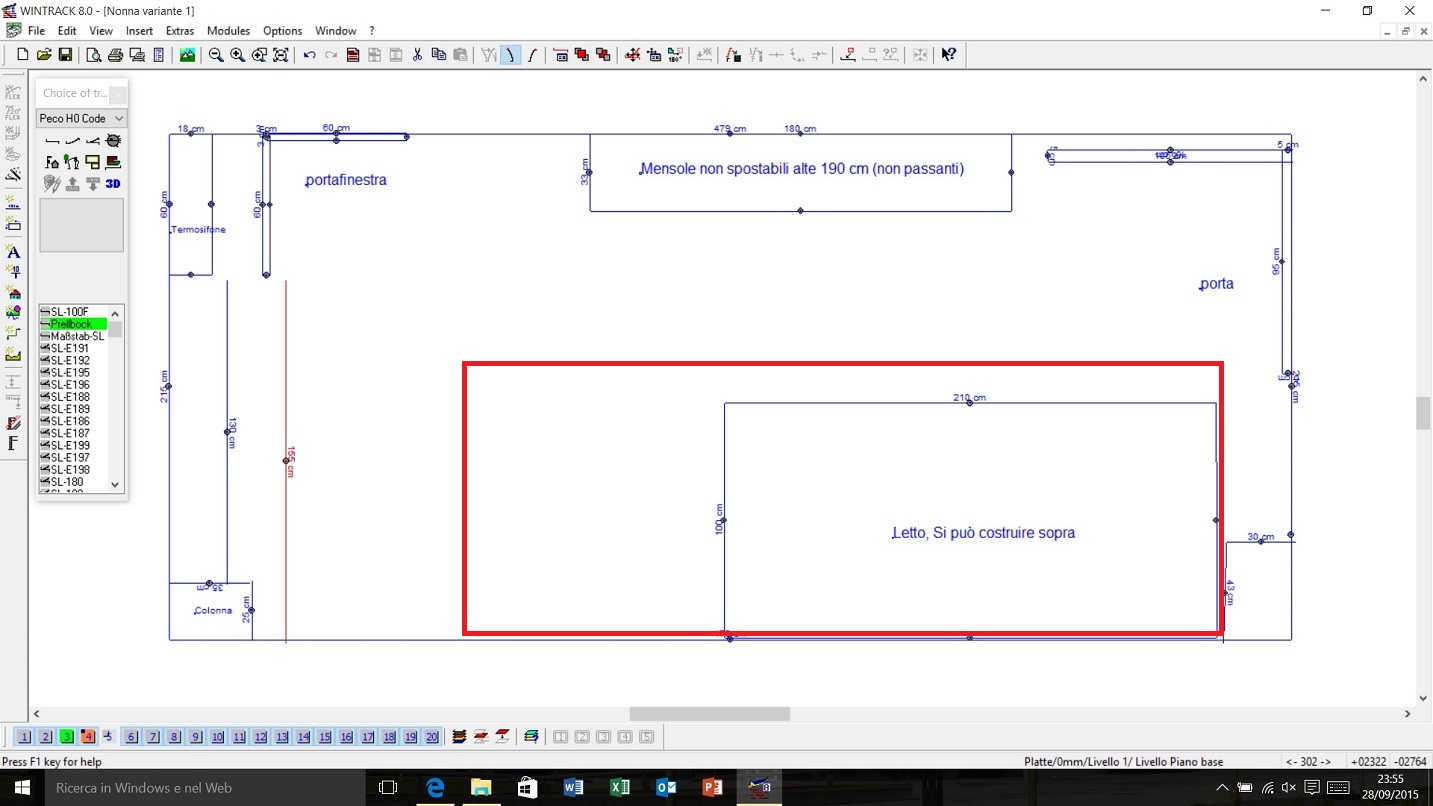Zoom out with the magnifier minus icon
Viewport: 1433px width, 806px height.
[x=216, y=55]
